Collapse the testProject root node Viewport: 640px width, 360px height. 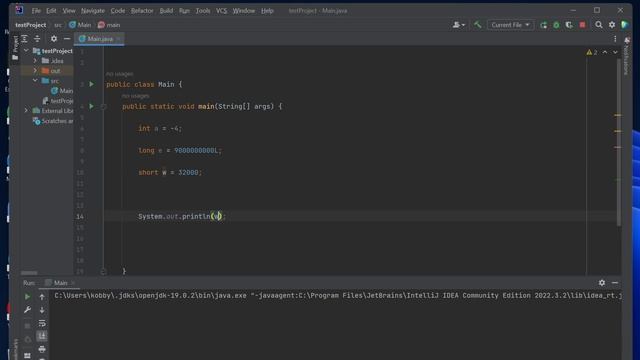26,51
